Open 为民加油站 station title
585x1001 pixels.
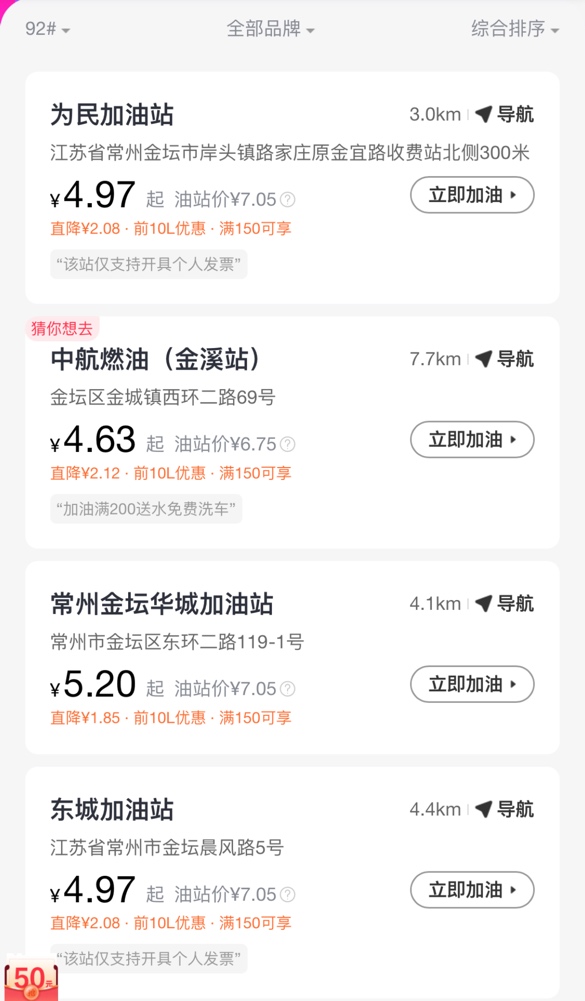point(112,115)
